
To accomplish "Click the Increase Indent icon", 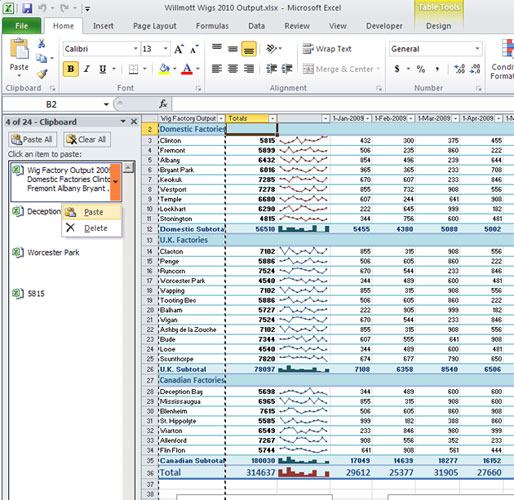I will 287,69.
